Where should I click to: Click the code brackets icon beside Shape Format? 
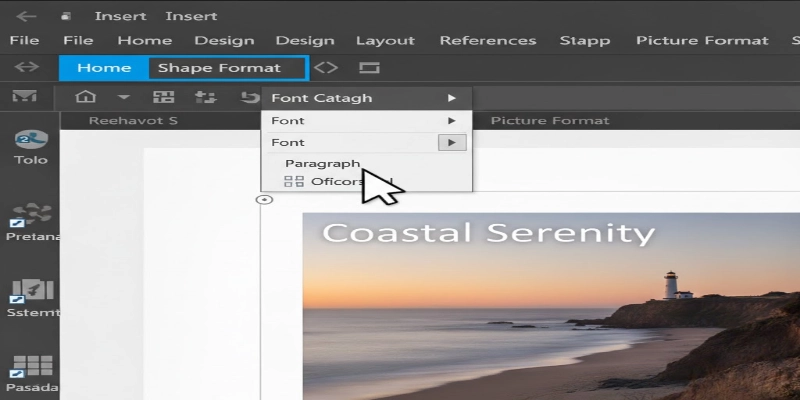[326, 68]
